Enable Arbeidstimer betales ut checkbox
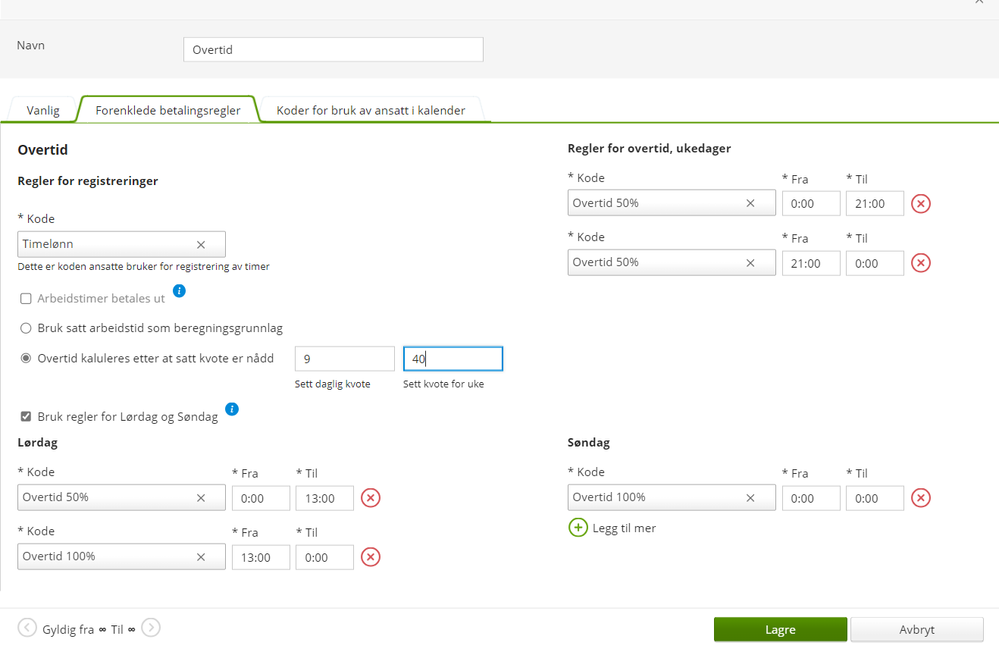 [26, 299]
